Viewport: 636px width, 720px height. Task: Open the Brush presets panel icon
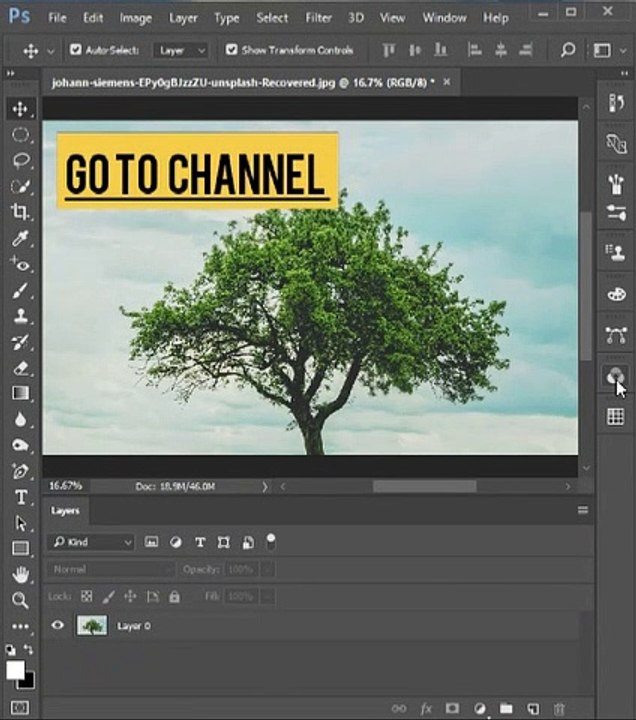point(616,184)
